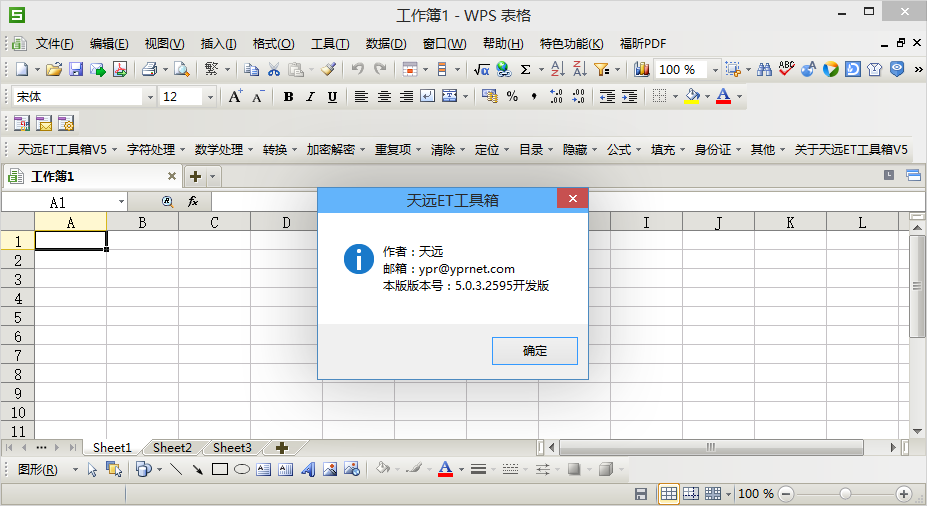Viewport: 927px width, 506px height.
Task: Click the New document icon
Action: coord(22,70)
